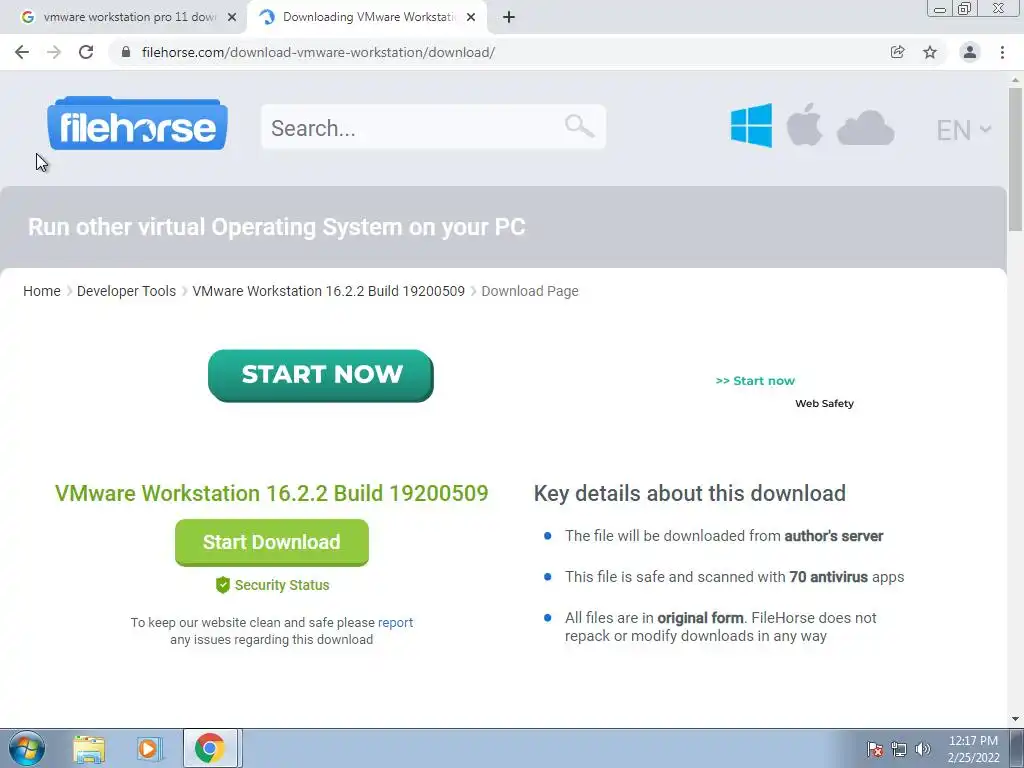The height and width of the screenshot is (768, 1024).
Task: Expand the EN language dropdown
Action: tap(963, 130)
